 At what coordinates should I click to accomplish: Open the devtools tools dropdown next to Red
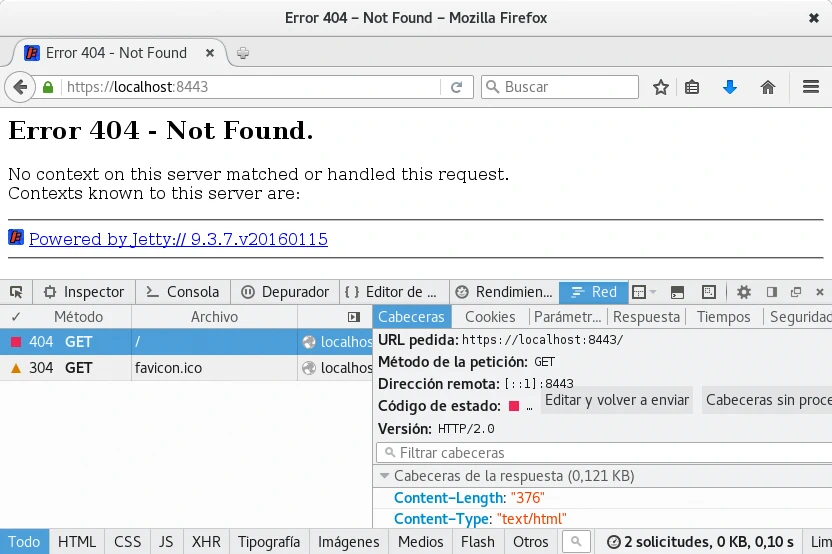tap(645, 292)
